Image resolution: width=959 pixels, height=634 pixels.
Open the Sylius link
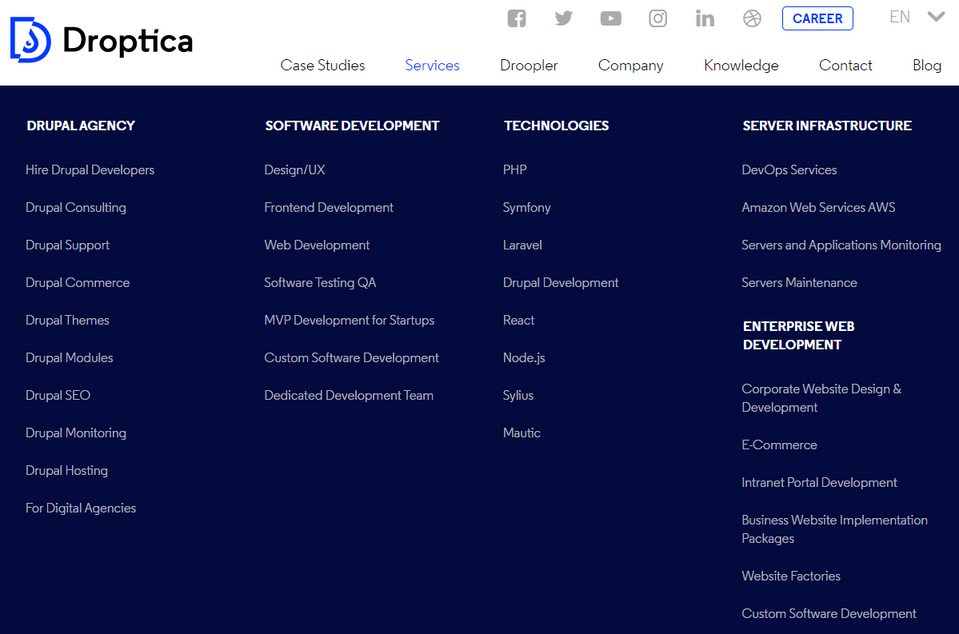pyautogui.click(x=518, y=396)
